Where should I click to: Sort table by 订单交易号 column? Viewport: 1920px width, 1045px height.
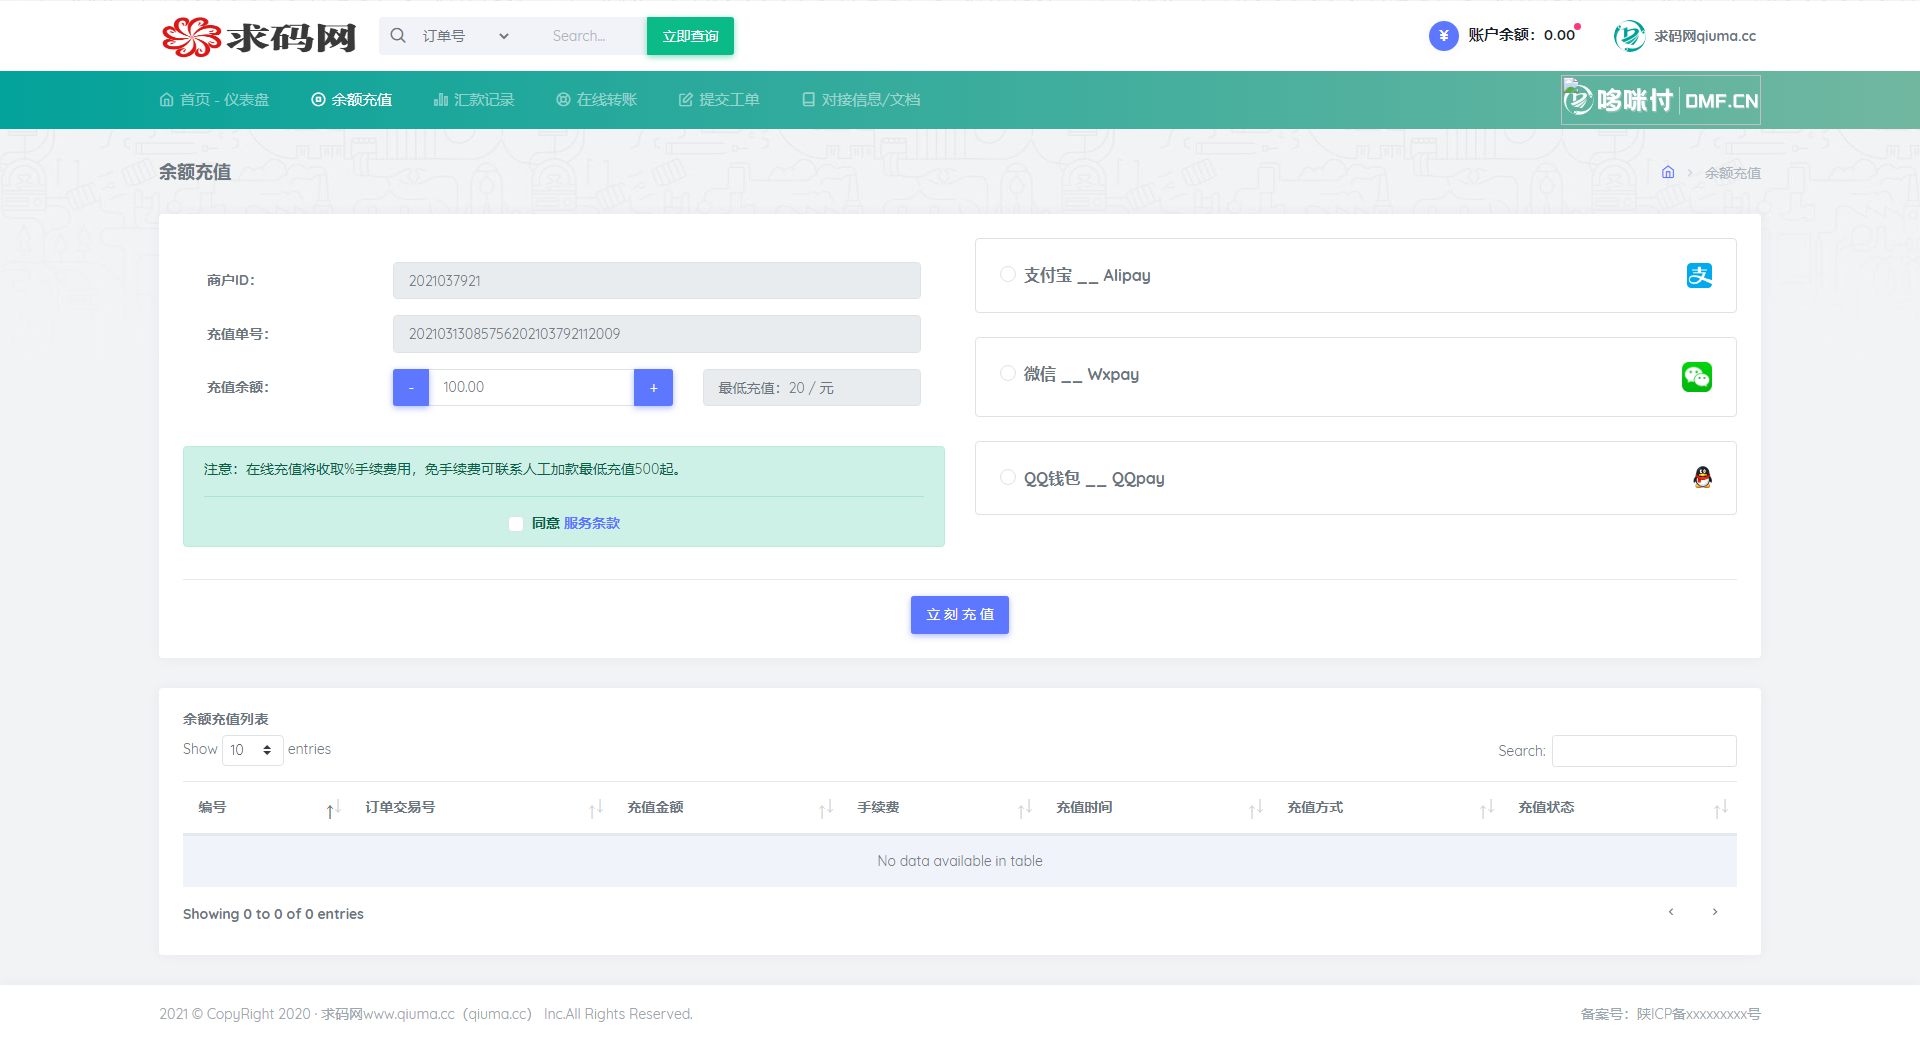click(x=480, y=808)
